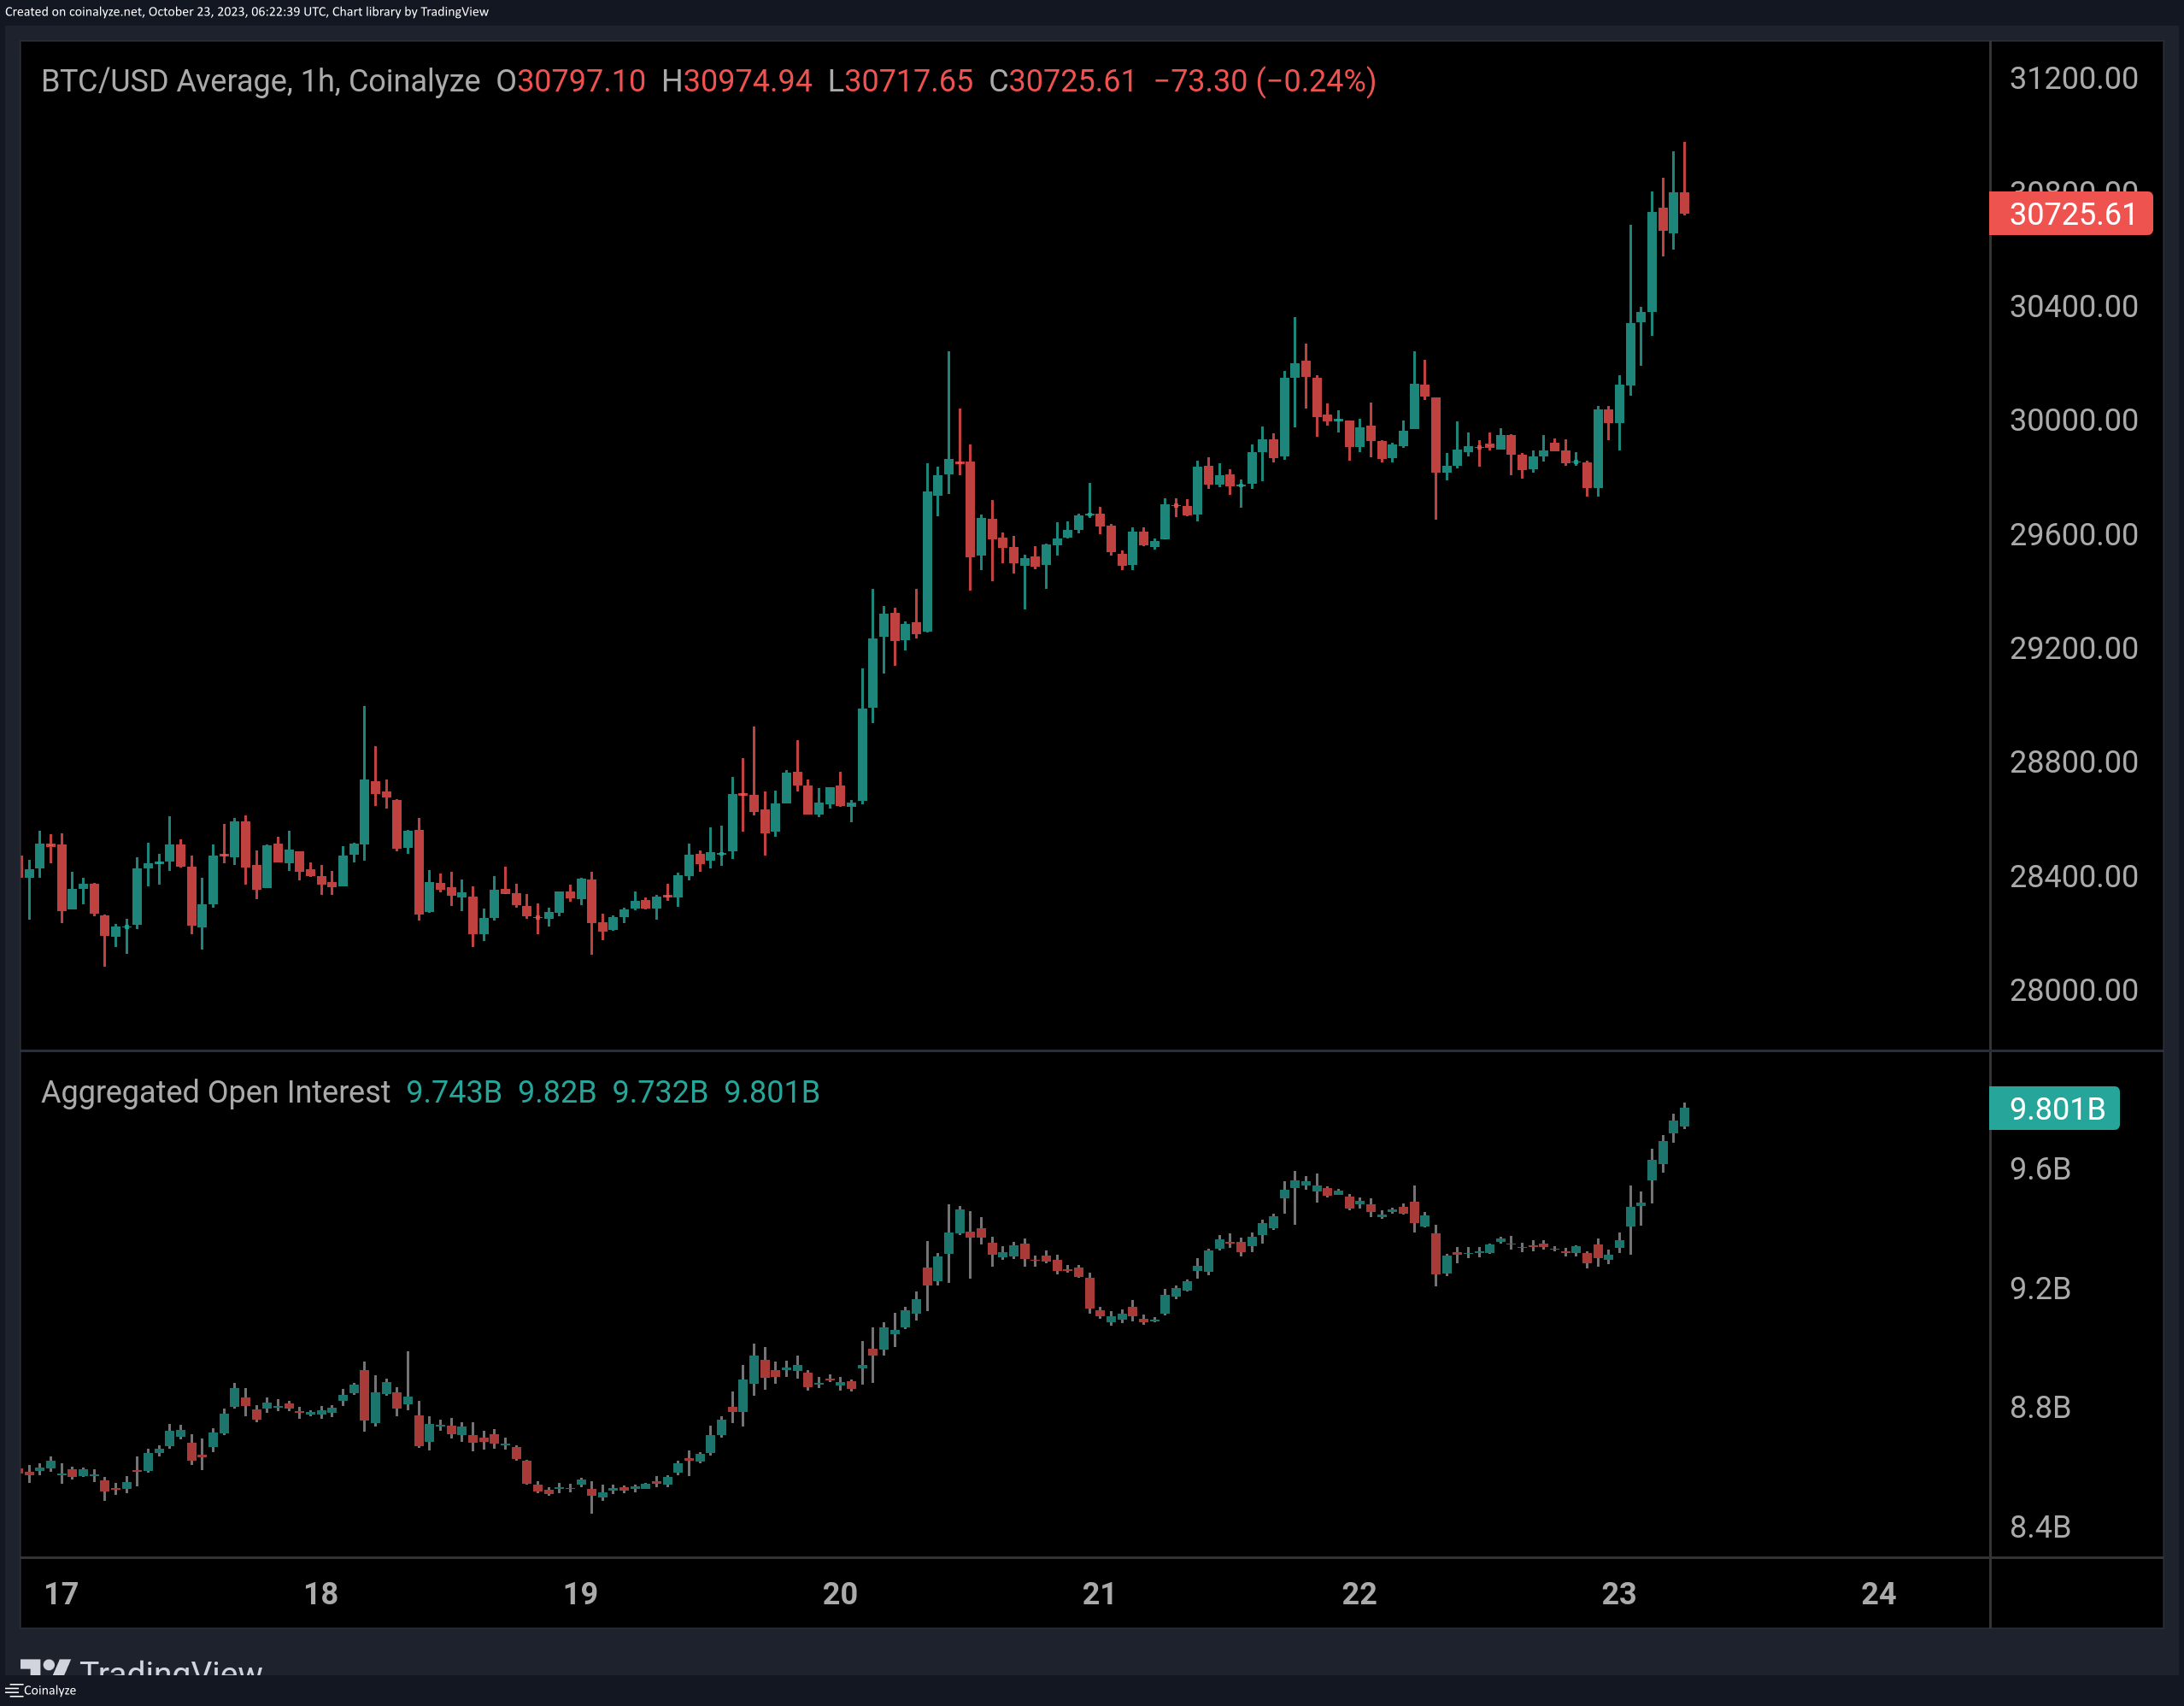This screenshot has width=2184, height=1706.
Task: Click the Coinalyze logo icon at bottom
Action: coord(13,1690)
